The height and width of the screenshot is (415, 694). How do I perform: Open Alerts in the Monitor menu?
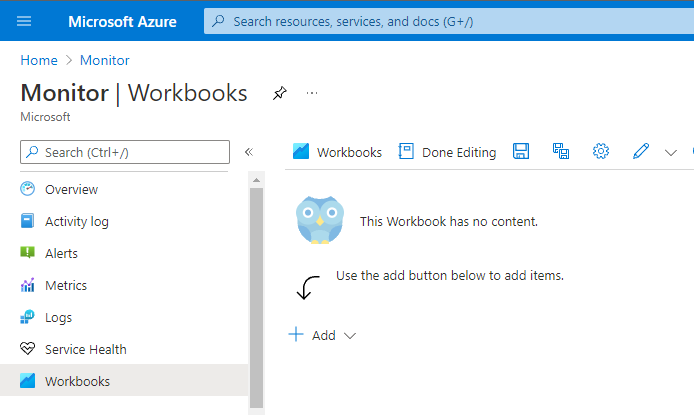pos(61,253)
